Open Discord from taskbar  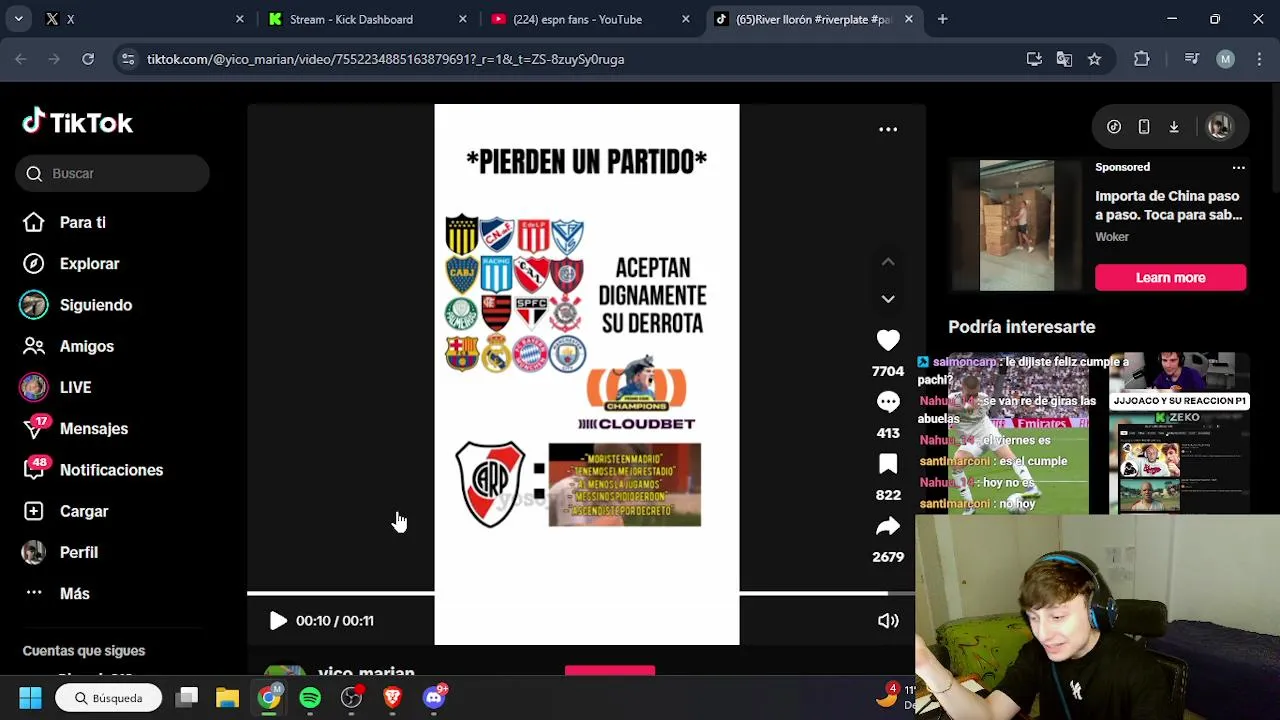click(434, 698)
